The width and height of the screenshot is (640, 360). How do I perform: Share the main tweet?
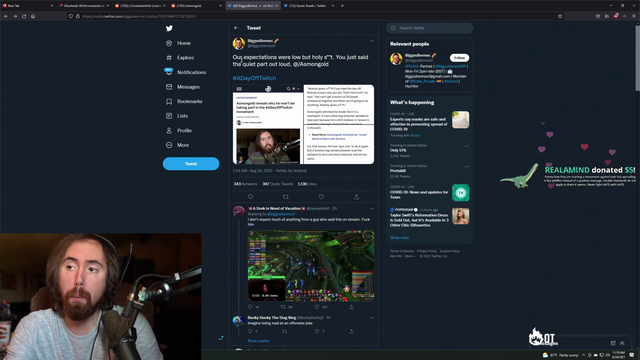pos(356,197)
